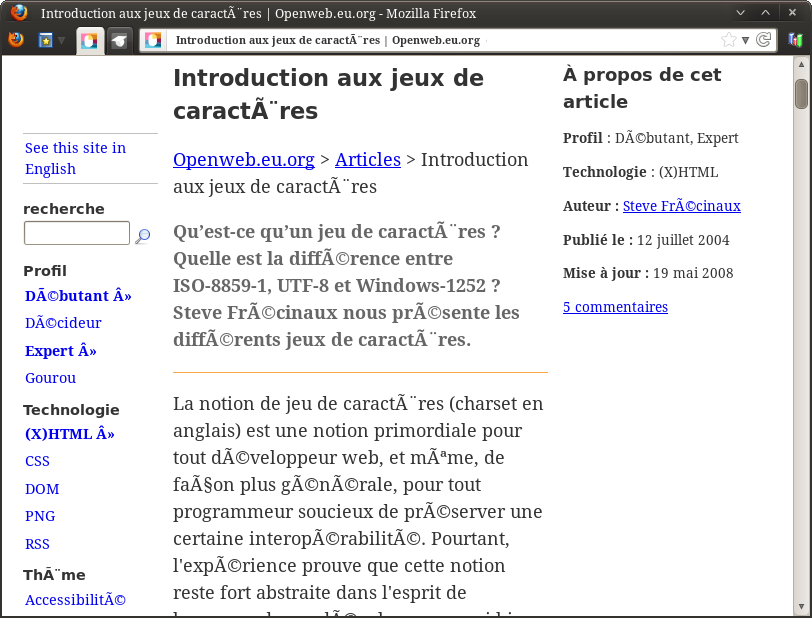Viewport: 812px width, 618px height.
Task: Open bookmarks via the starred-folder icon
Action: point(45,40)
